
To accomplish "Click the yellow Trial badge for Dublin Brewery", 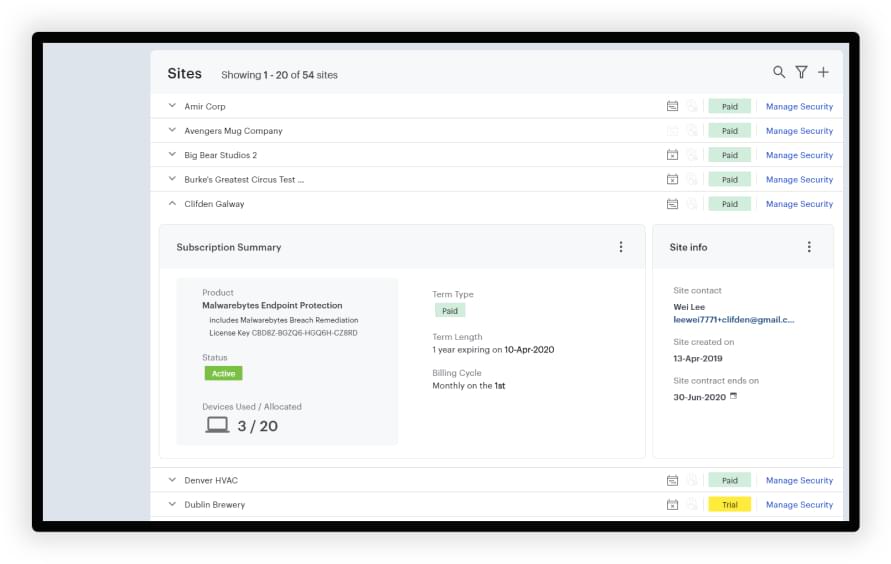I will (730, 505).
